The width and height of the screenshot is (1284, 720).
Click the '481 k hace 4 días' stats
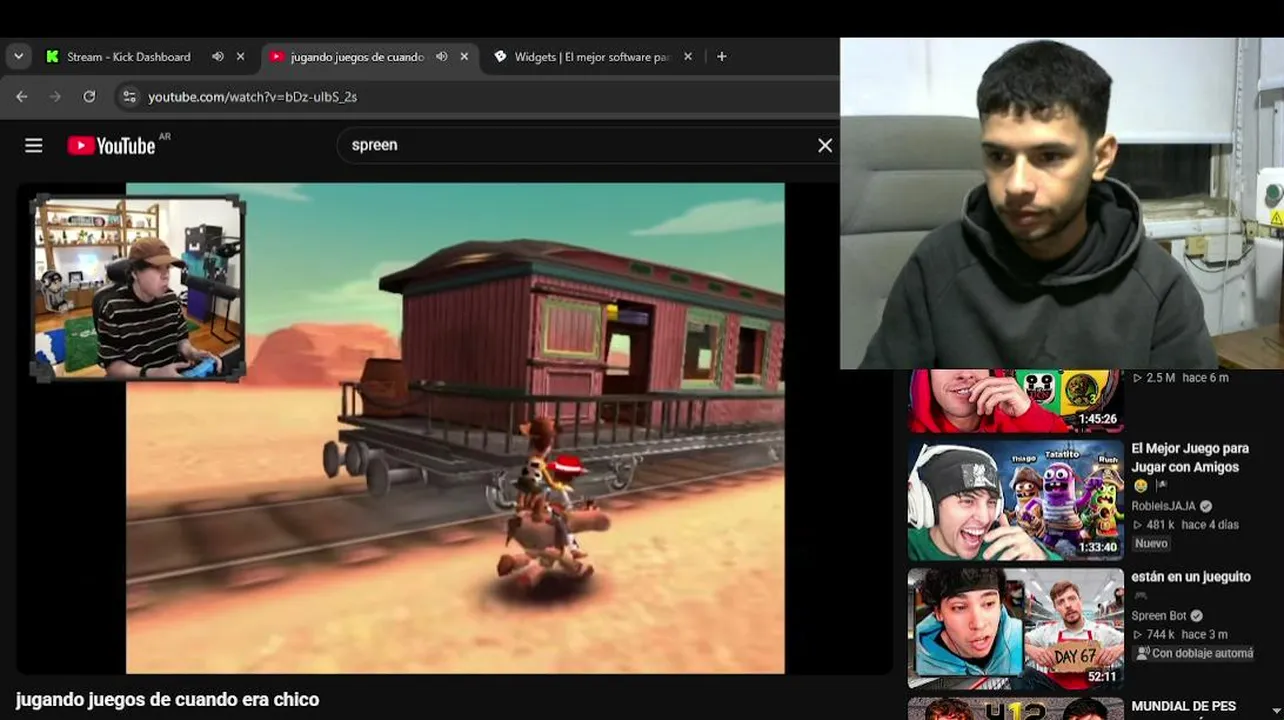point(1185,525)
